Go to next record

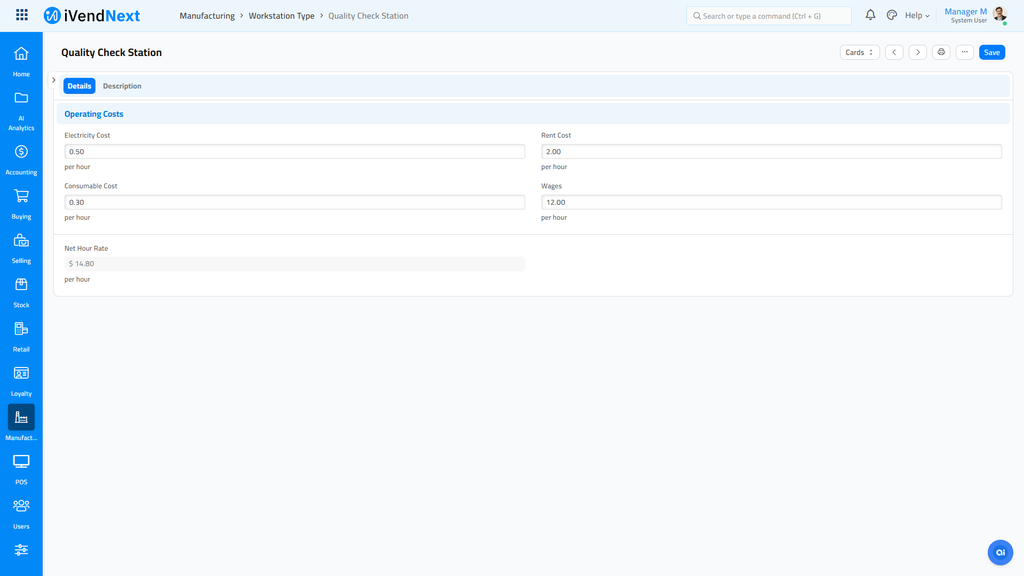click(918, 52)
